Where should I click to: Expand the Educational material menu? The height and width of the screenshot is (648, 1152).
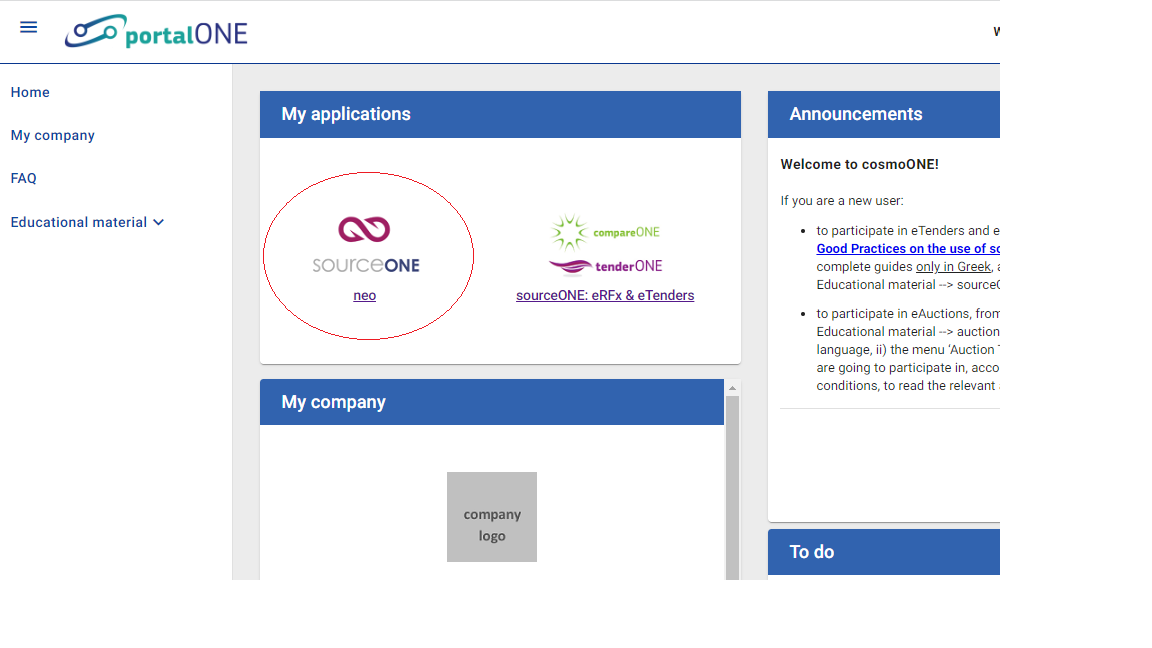[x=77, y=222]
